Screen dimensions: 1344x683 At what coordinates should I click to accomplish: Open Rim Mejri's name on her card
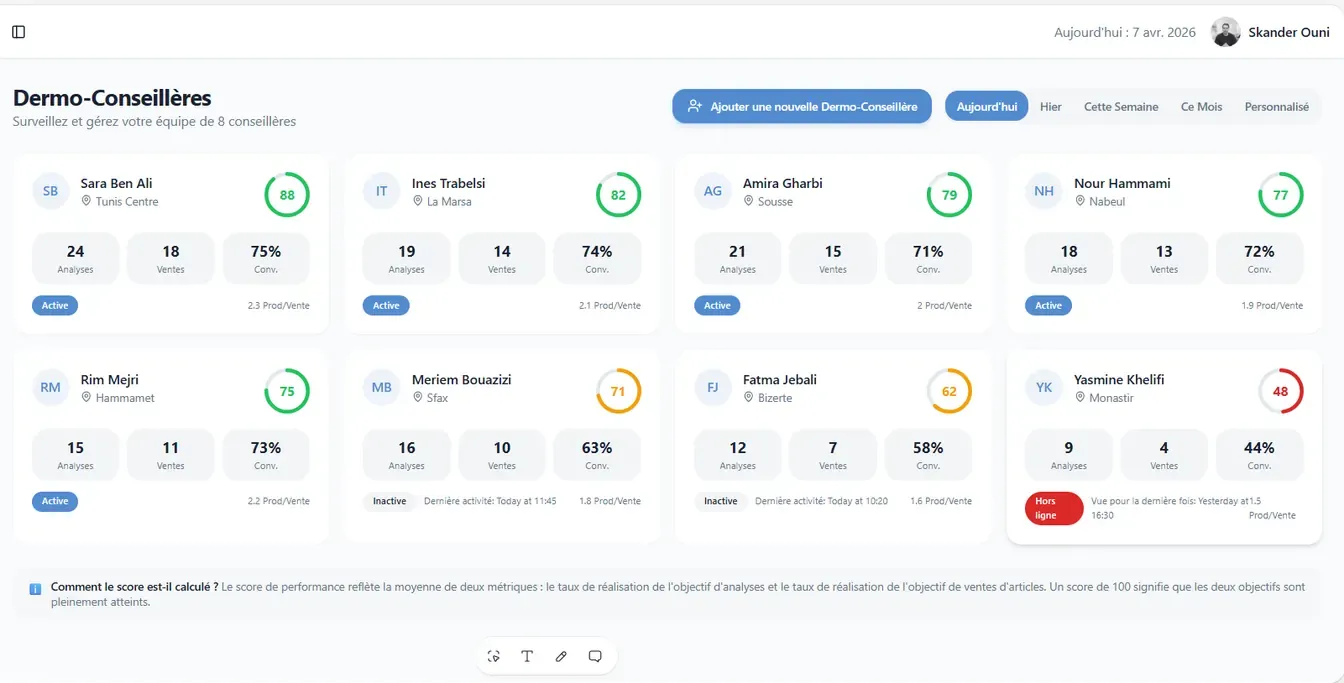(110, 379)
